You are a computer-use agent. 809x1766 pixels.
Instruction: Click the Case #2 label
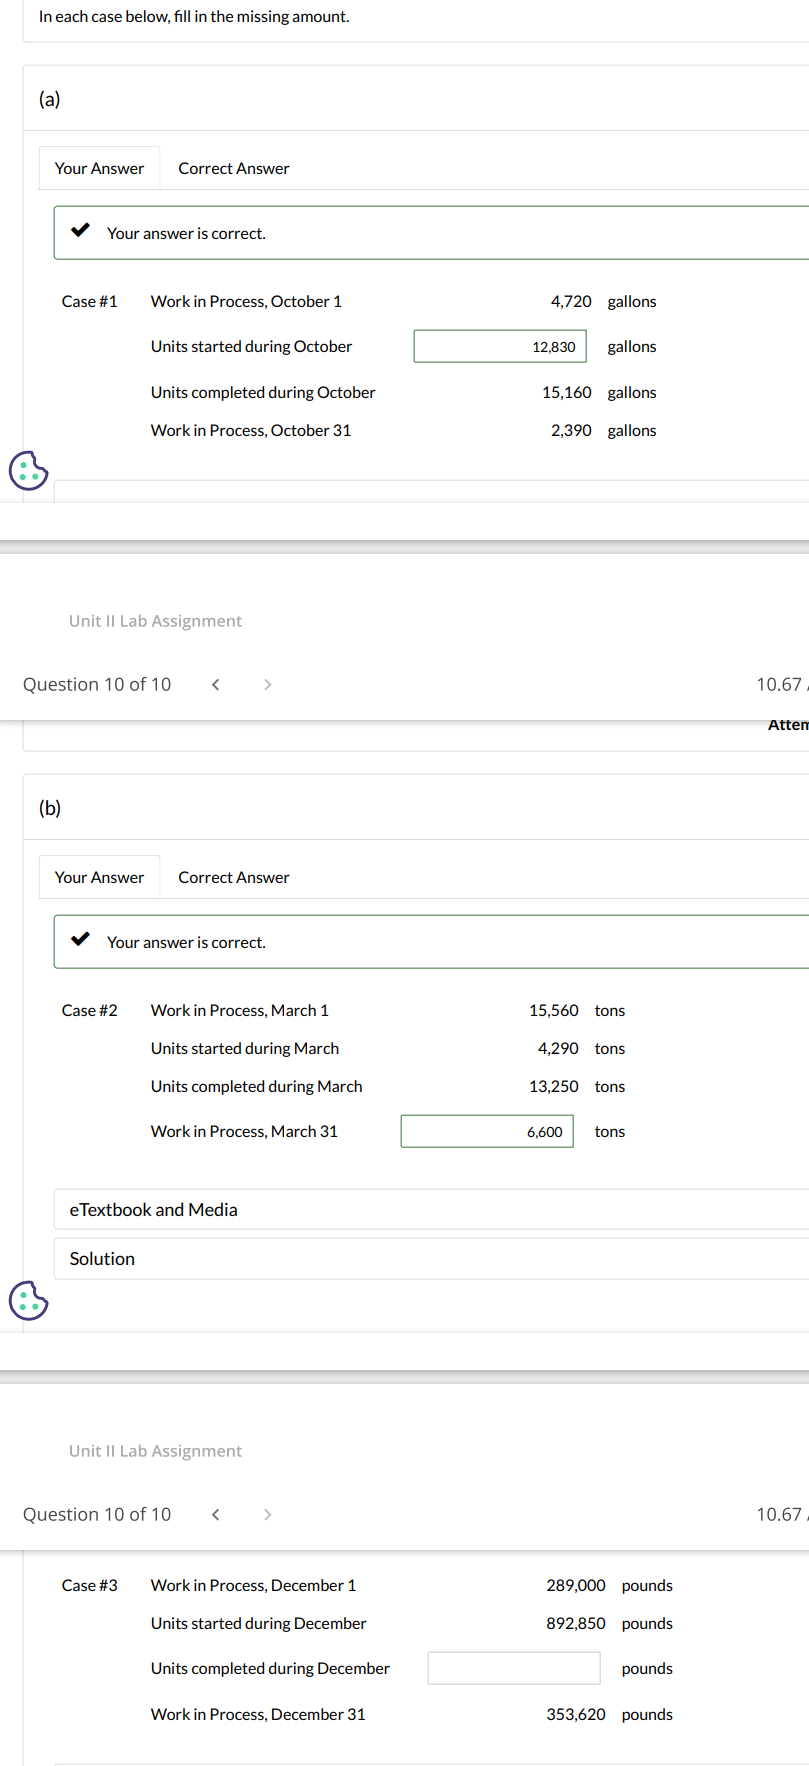pos(90,1011)
